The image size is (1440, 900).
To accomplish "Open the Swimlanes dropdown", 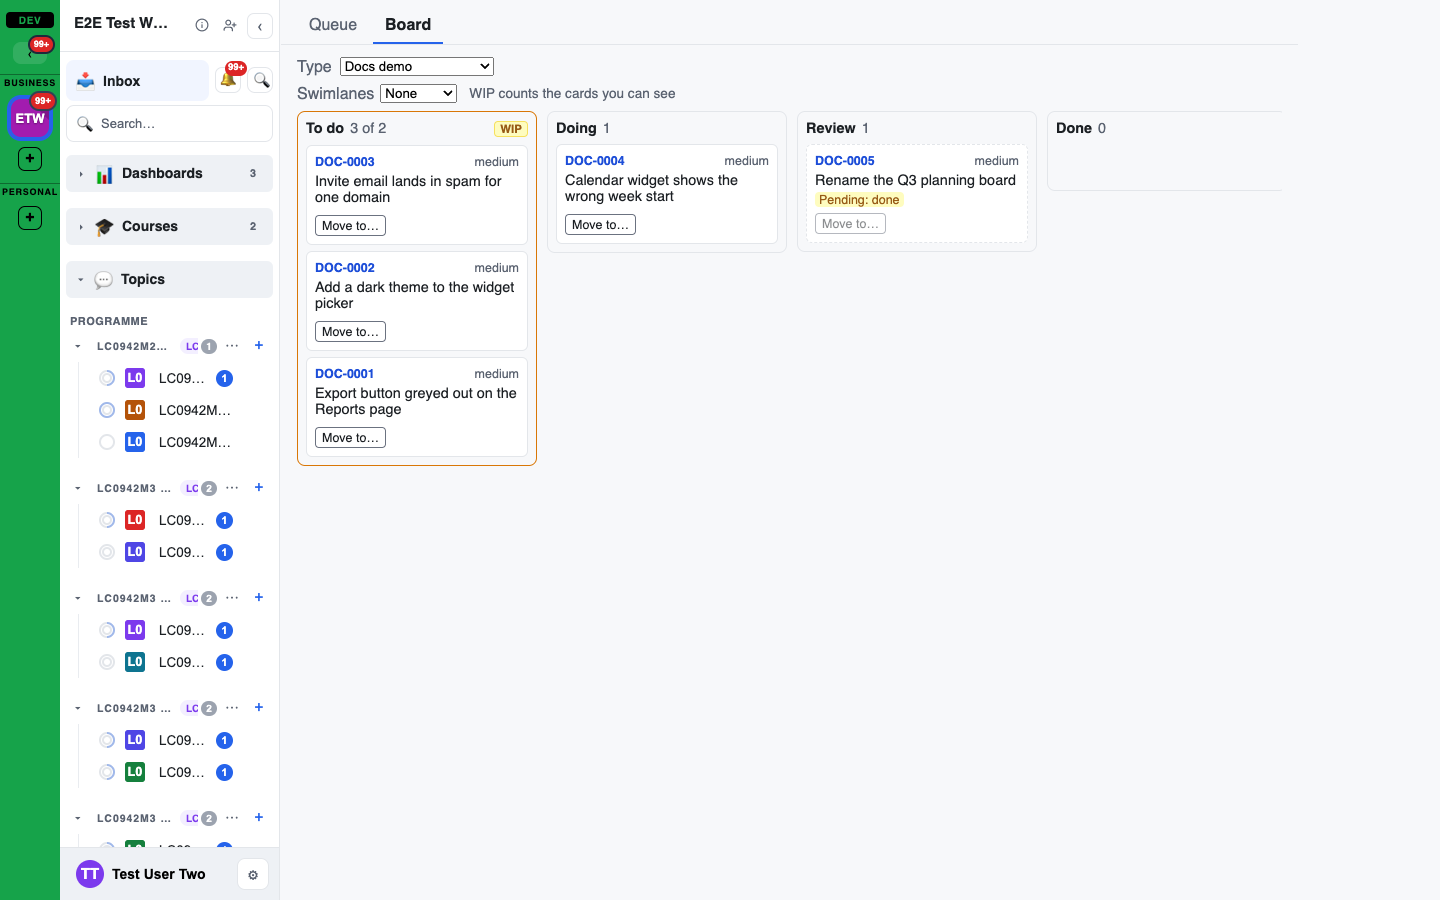I will [418, 94].
